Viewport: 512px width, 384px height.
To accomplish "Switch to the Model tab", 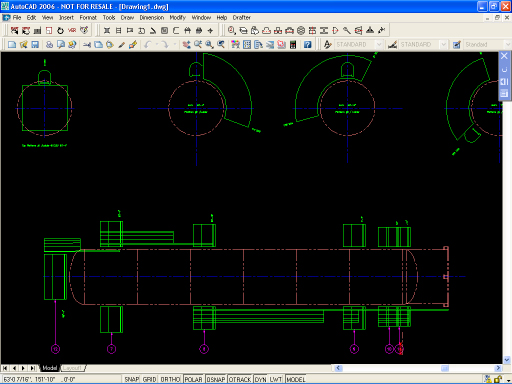I will [x=49, y=368].
